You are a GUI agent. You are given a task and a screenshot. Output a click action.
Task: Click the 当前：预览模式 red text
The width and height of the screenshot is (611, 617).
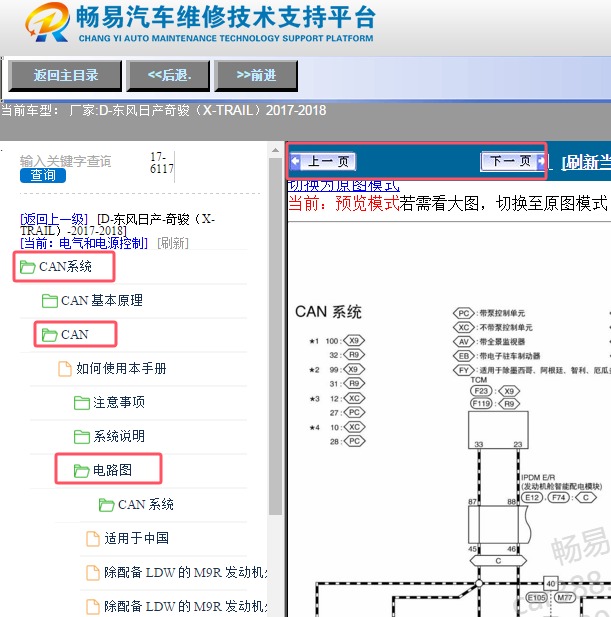344,204
